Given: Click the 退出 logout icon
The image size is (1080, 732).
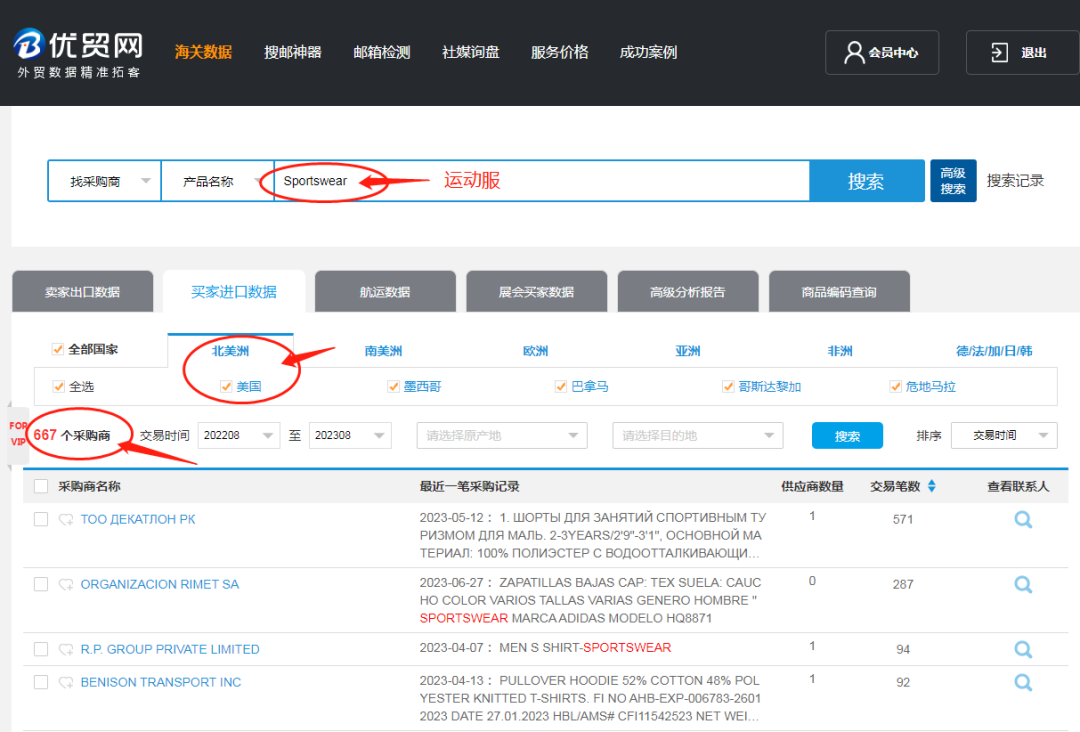Looking at the screenshot, I should click(999, 52).
